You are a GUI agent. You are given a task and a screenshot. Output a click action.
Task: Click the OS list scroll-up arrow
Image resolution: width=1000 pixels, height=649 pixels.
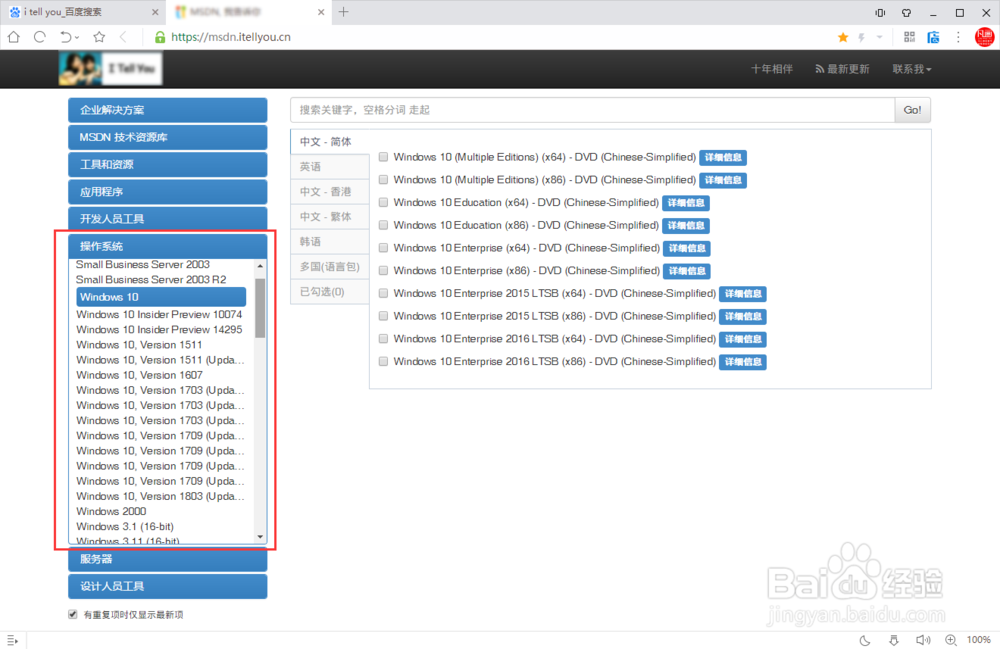tap(260, 265)
